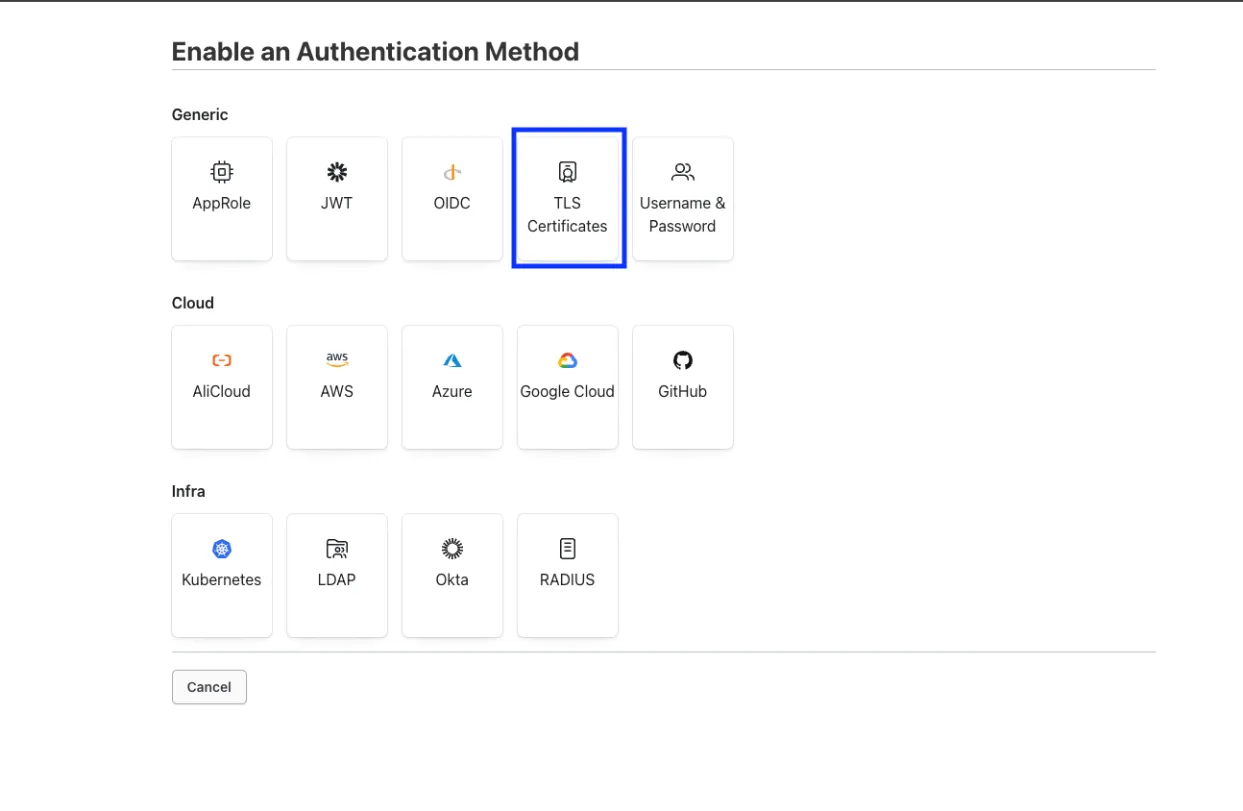Screen dimensions: 1243x811
Task: Click the "Generic" section heading
Action: pos(200,115)
